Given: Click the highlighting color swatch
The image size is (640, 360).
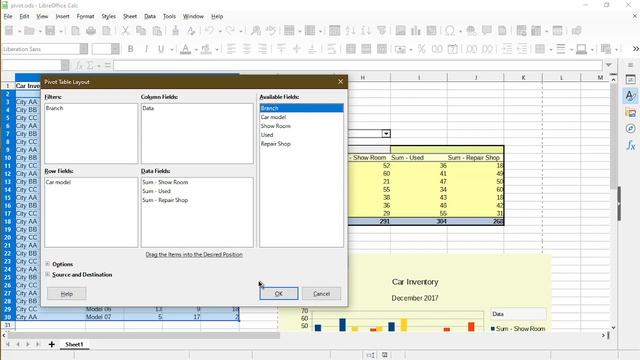Looking at the screenshot, I should pos(207,49).
